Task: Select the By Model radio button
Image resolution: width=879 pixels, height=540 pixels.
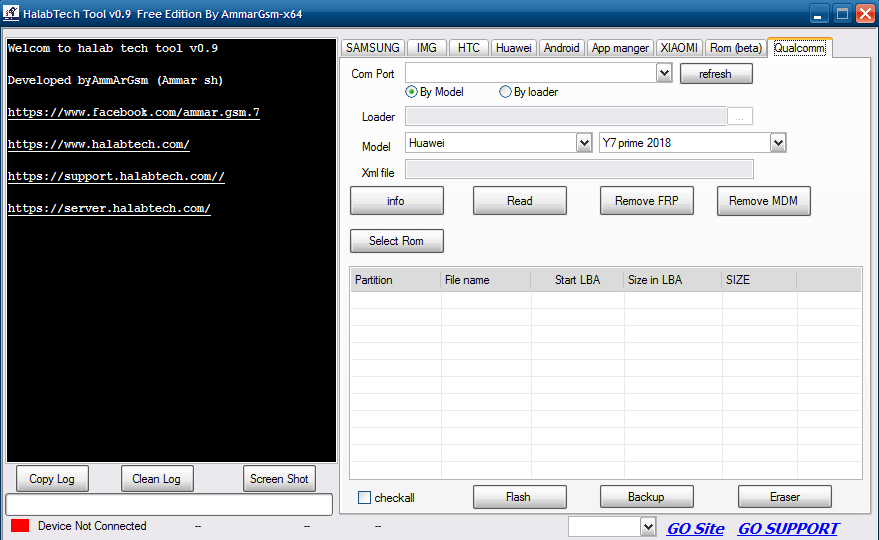Action: pos(412,92)
